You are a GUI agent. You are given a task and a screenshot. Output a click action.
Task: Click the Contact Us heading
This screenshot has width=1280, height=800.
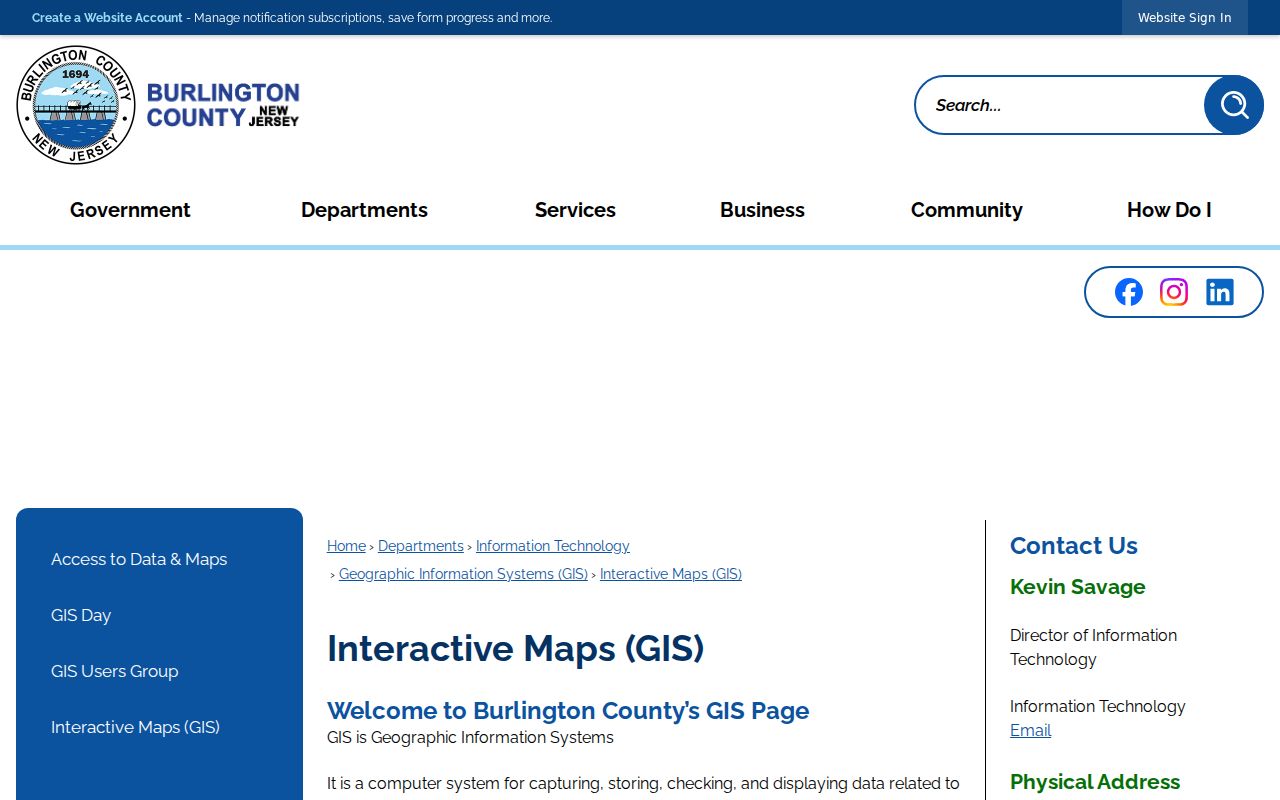tap(1074, 546)
